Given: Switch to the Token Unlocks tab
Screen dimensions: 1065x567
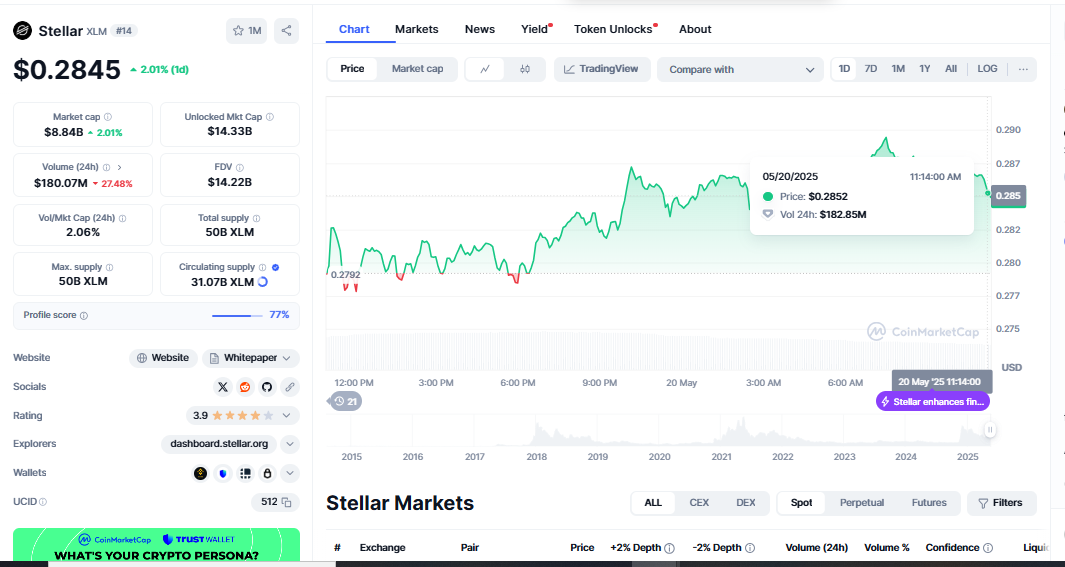Looking at the screenshot, I should click(x=613, y=29).
